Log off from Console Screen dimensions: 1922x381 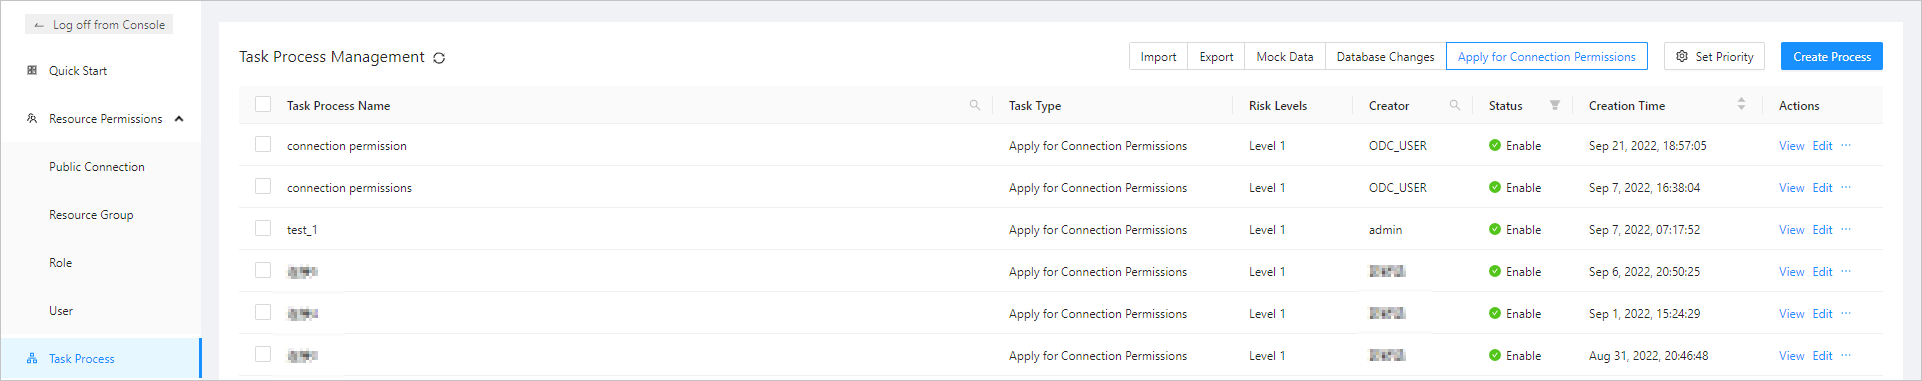point(99,24)
